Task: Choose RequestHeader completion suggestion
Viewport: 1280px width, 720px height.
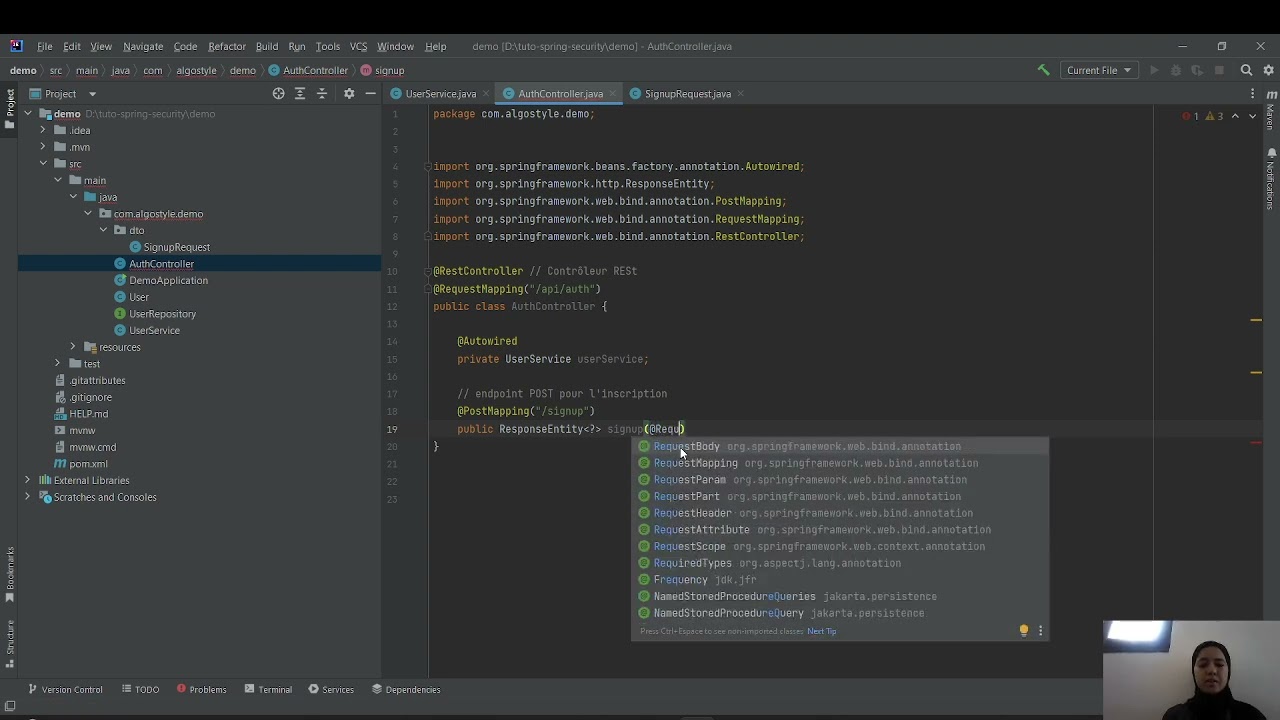Action: [x=840, y=513]
